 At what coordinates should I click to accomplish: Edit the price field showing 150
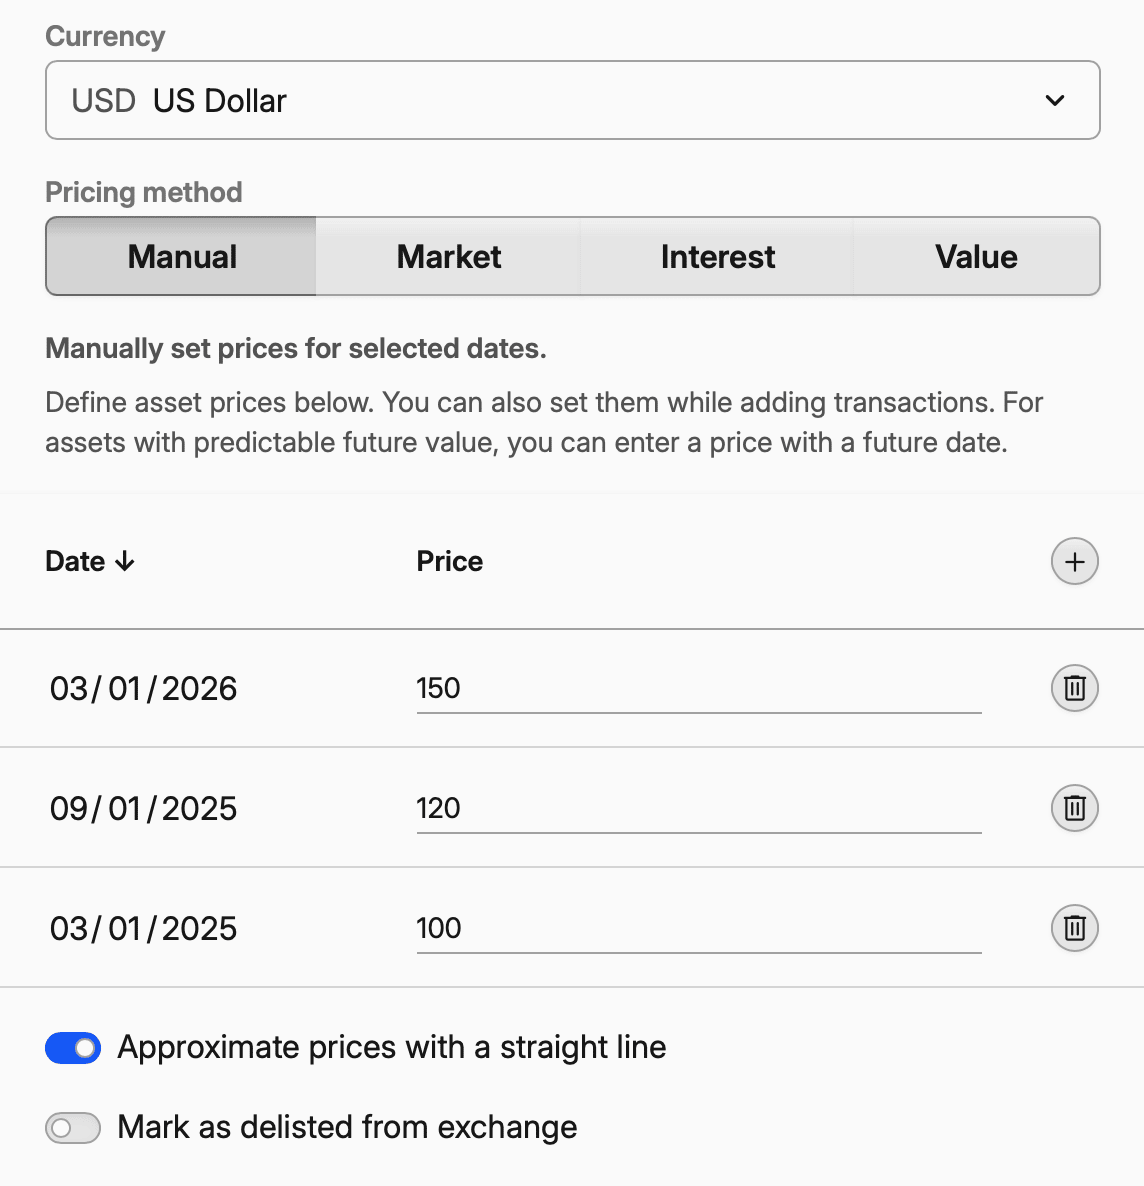tap(698, 688)
